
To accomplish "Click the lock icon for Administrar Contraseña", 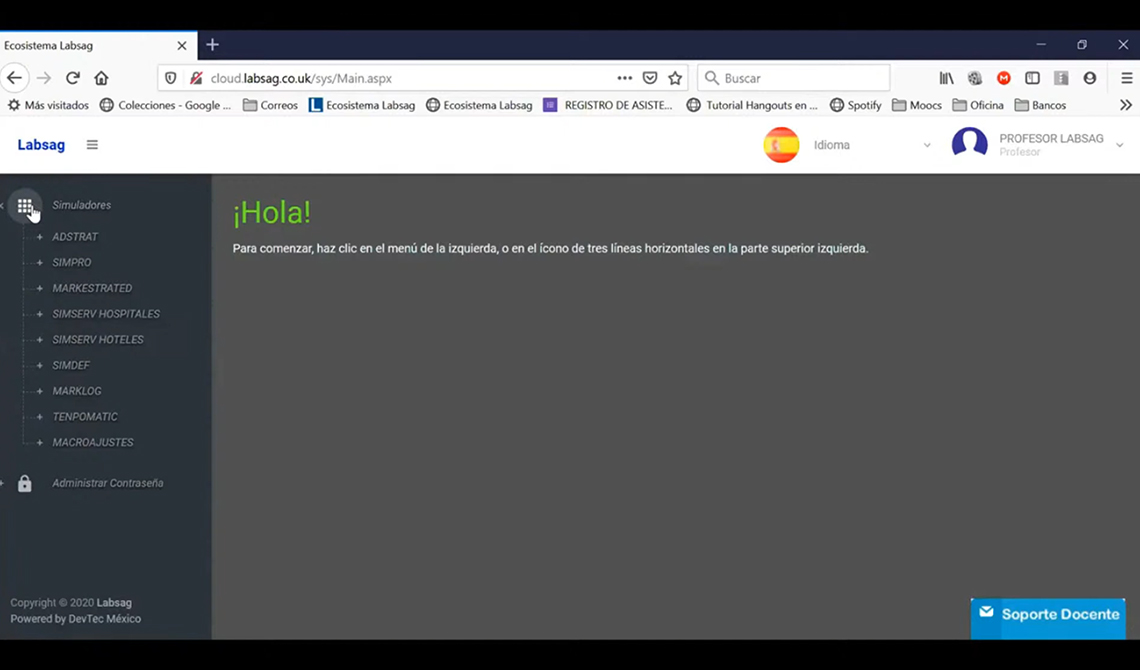I will coord(25,484).
